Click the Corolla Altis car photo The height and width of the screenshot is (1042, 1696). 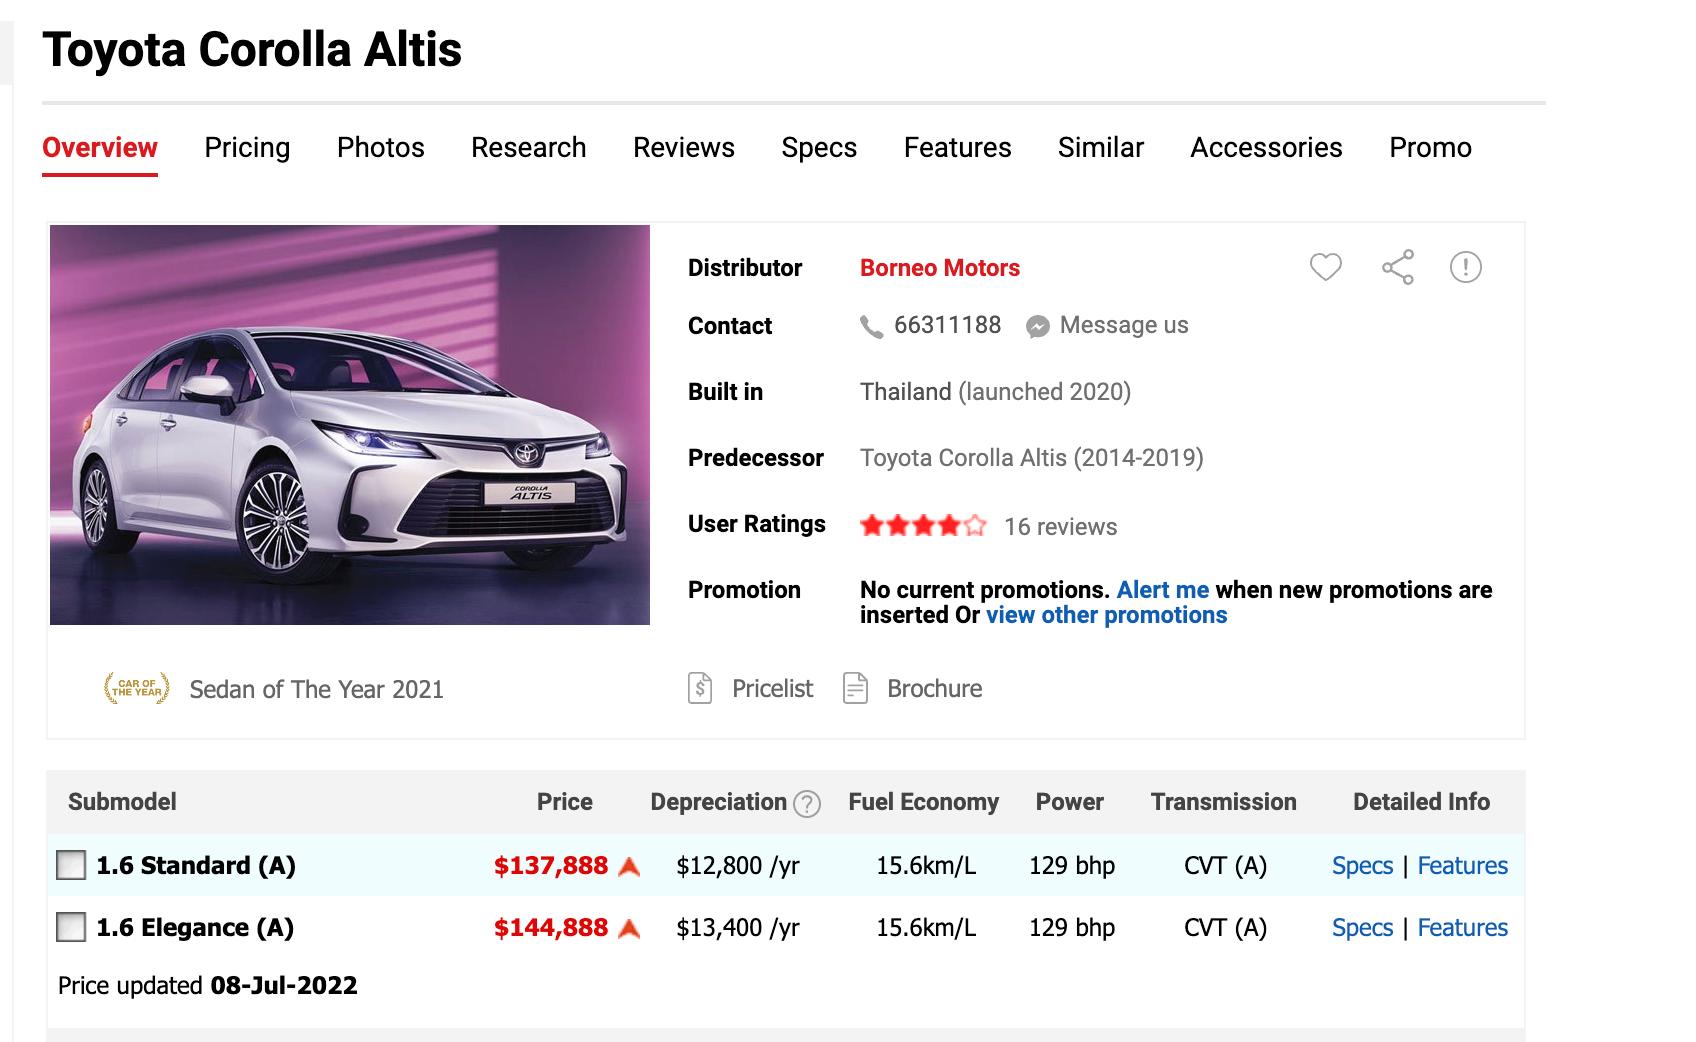pyautogui.click(x=350, y=425)
